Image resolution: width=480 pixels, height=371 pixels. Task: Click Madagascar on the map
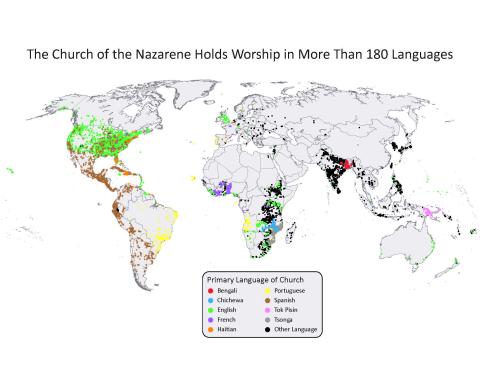point(291,233)
